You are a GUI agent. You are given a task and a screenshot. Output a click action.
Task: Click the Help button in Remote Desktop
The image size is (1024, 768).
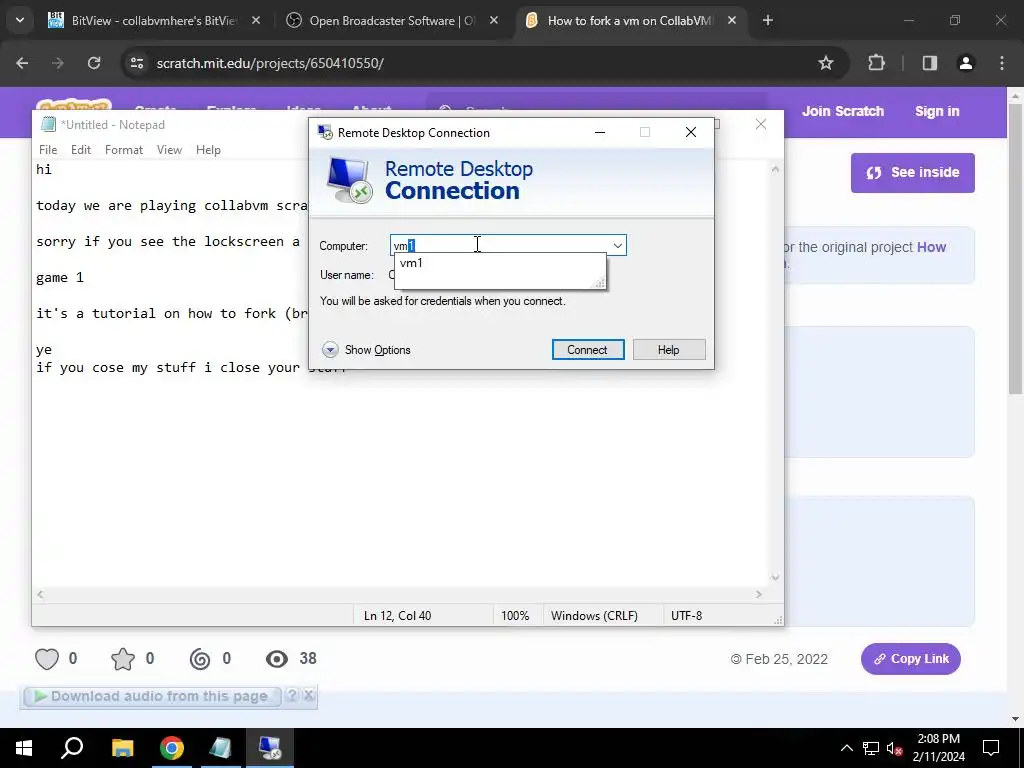tap(669, 349)
